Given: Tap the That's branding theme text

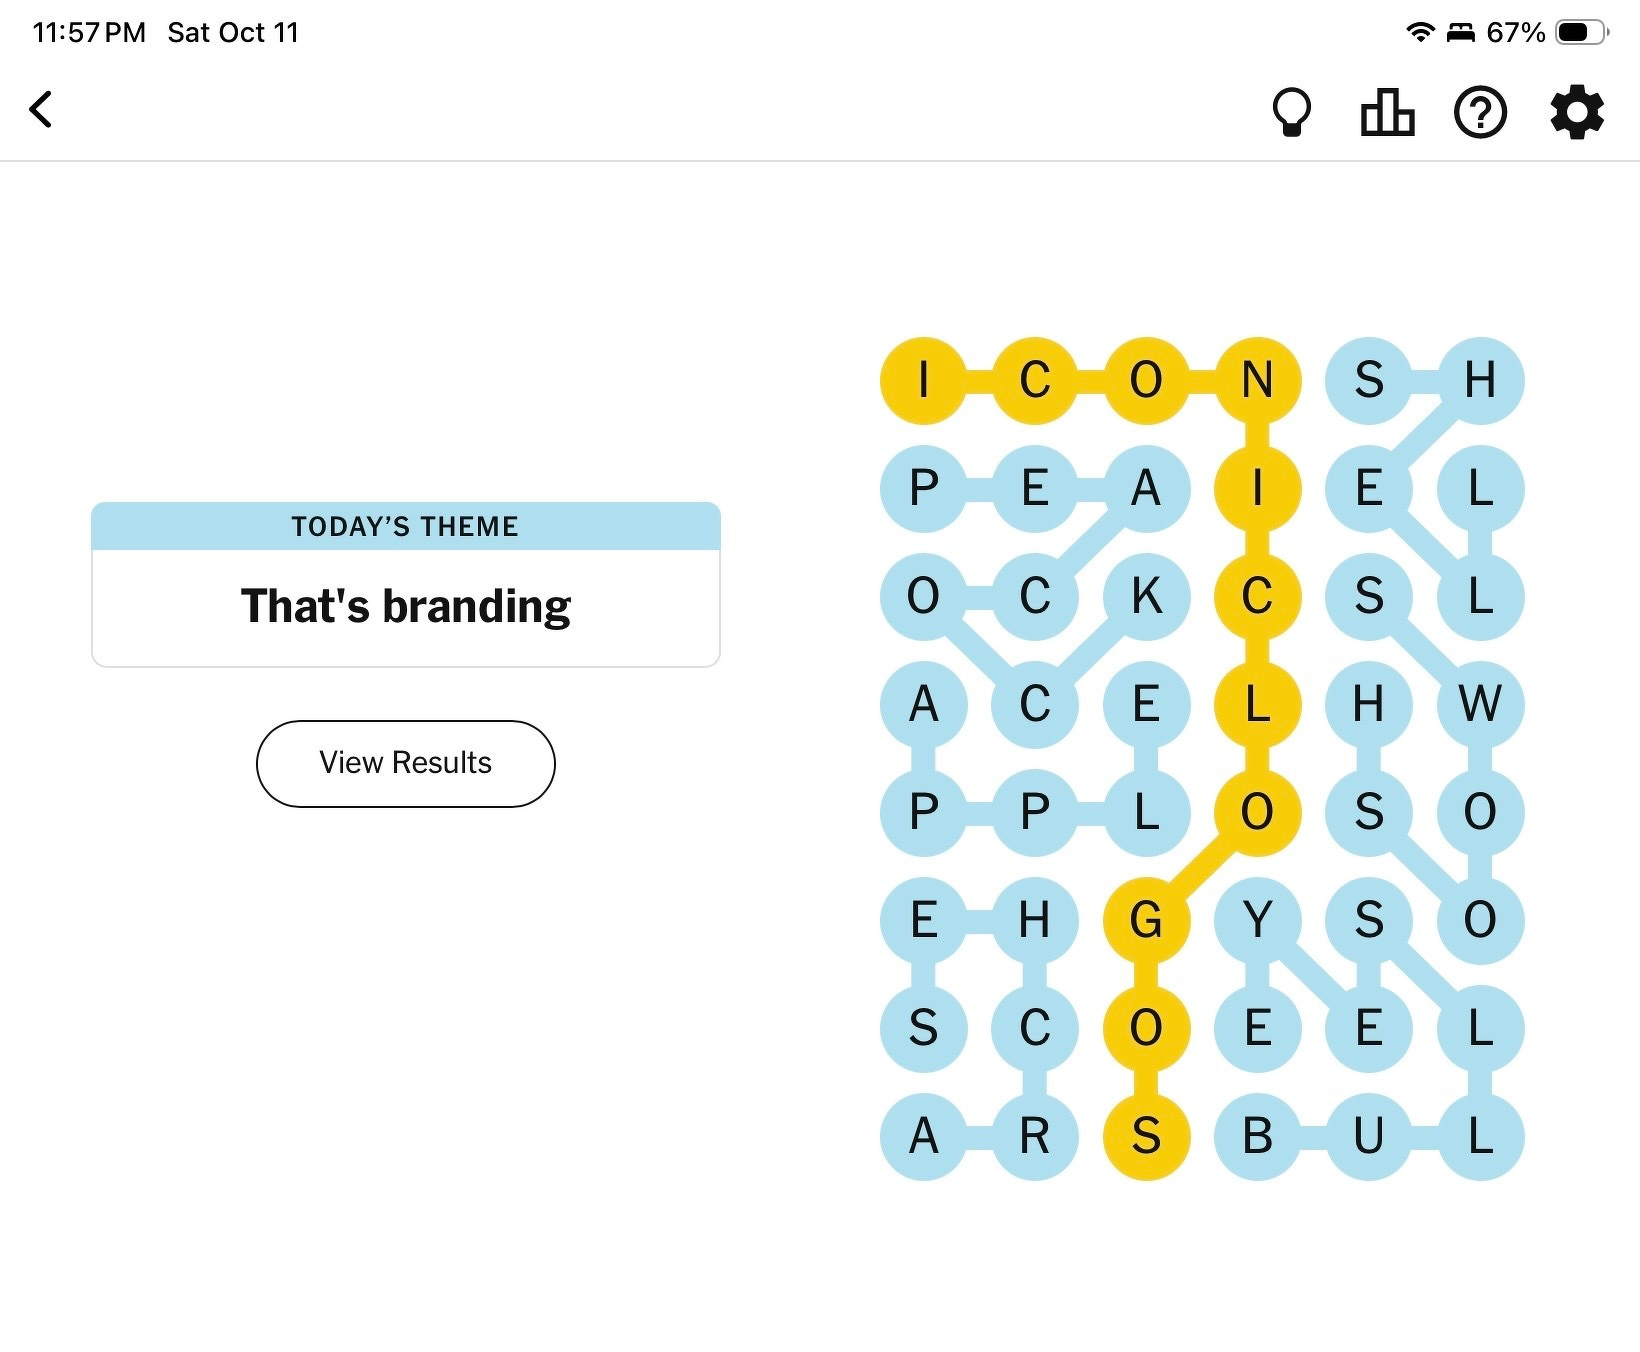Looking at the screenshot, I should click(405, 606).
